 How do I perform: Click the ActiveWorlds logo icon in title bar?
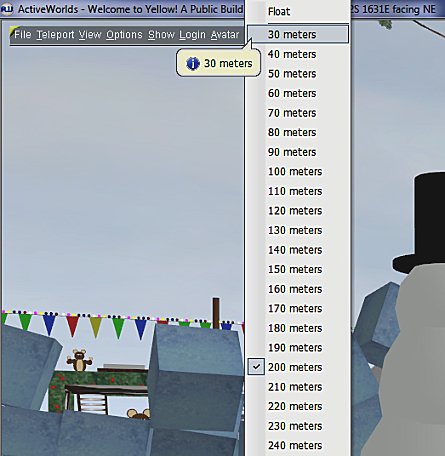point(7,9)
